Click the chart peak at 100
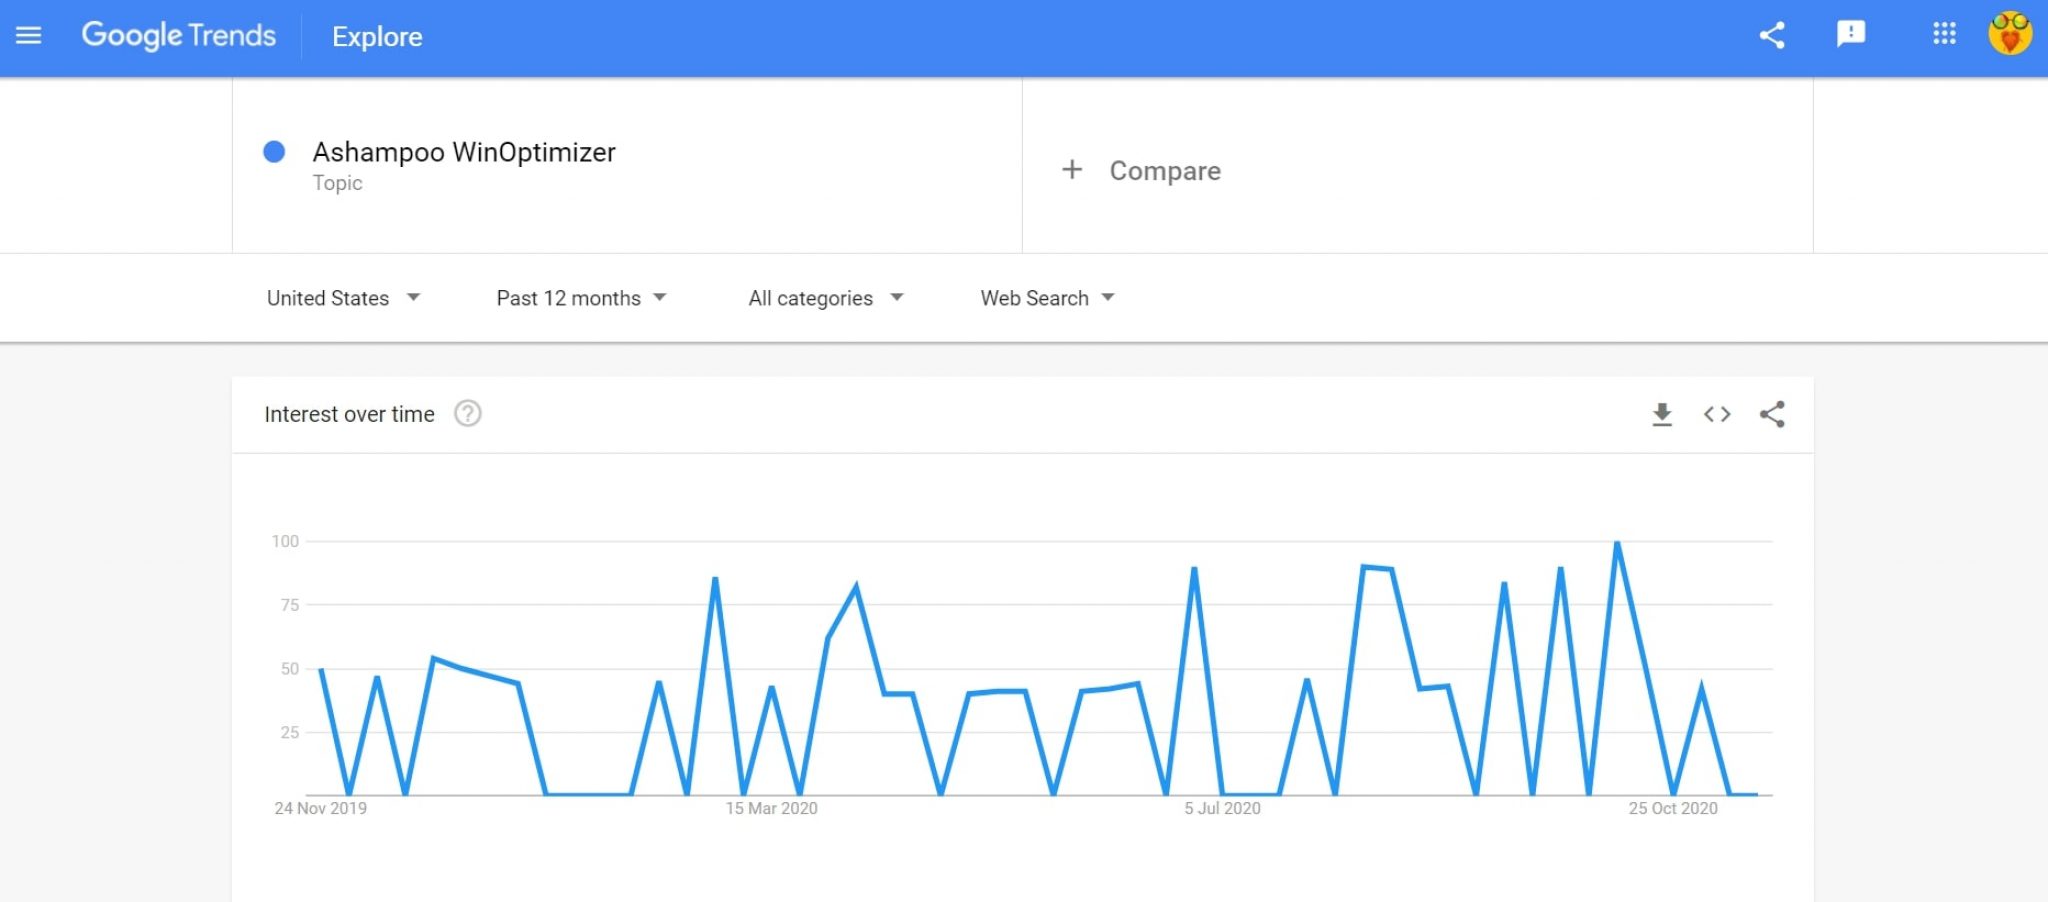Screen dimensions: 2048x902 1617,543
